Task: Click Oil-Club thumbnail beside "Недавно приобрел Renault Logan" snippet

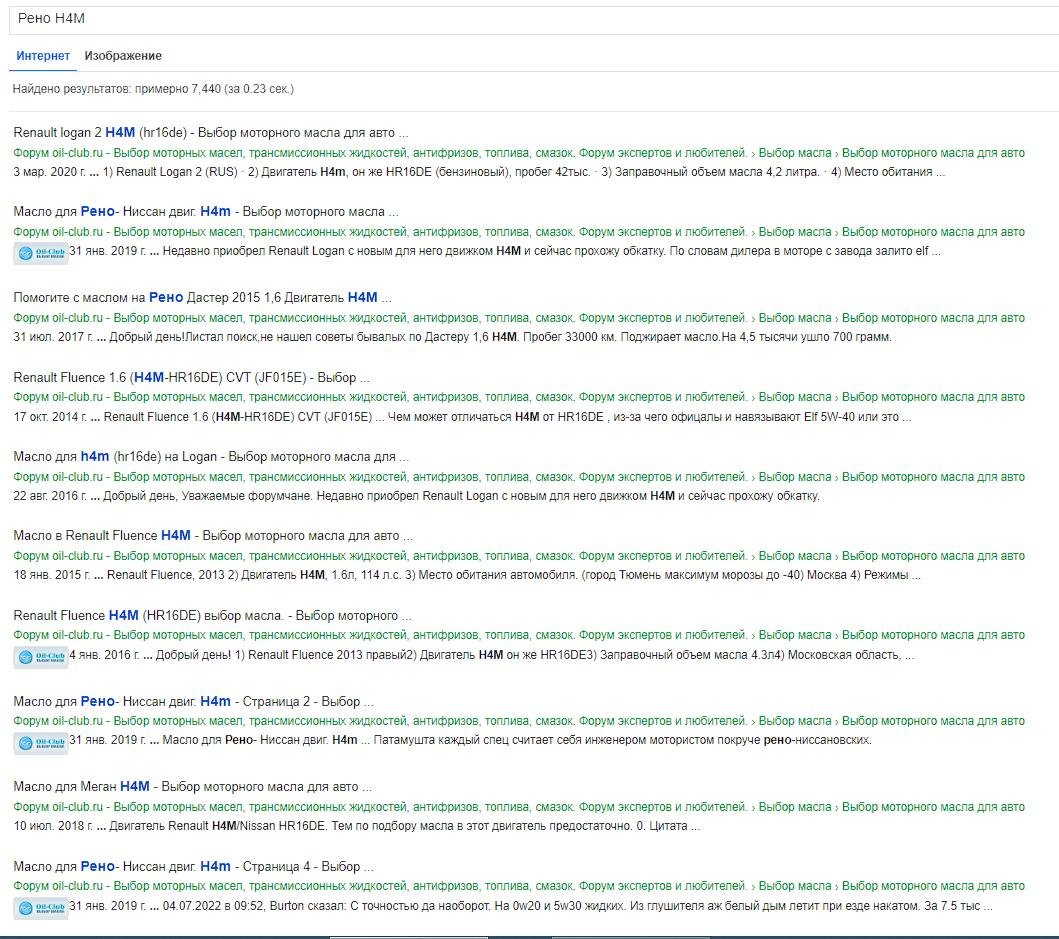Action: pyautogui.click(x=41, y=253)
